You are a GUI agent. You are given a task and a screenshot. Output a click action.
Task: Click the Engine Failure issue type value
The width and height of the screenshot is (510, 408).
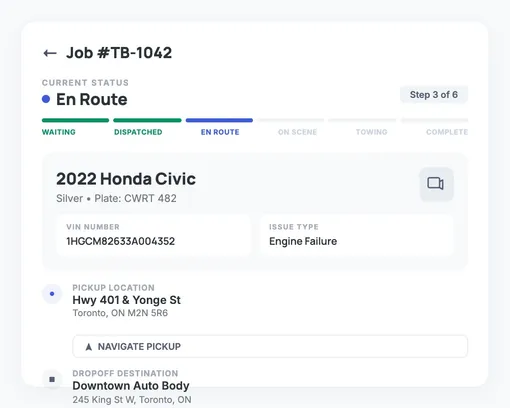point(303,241)
